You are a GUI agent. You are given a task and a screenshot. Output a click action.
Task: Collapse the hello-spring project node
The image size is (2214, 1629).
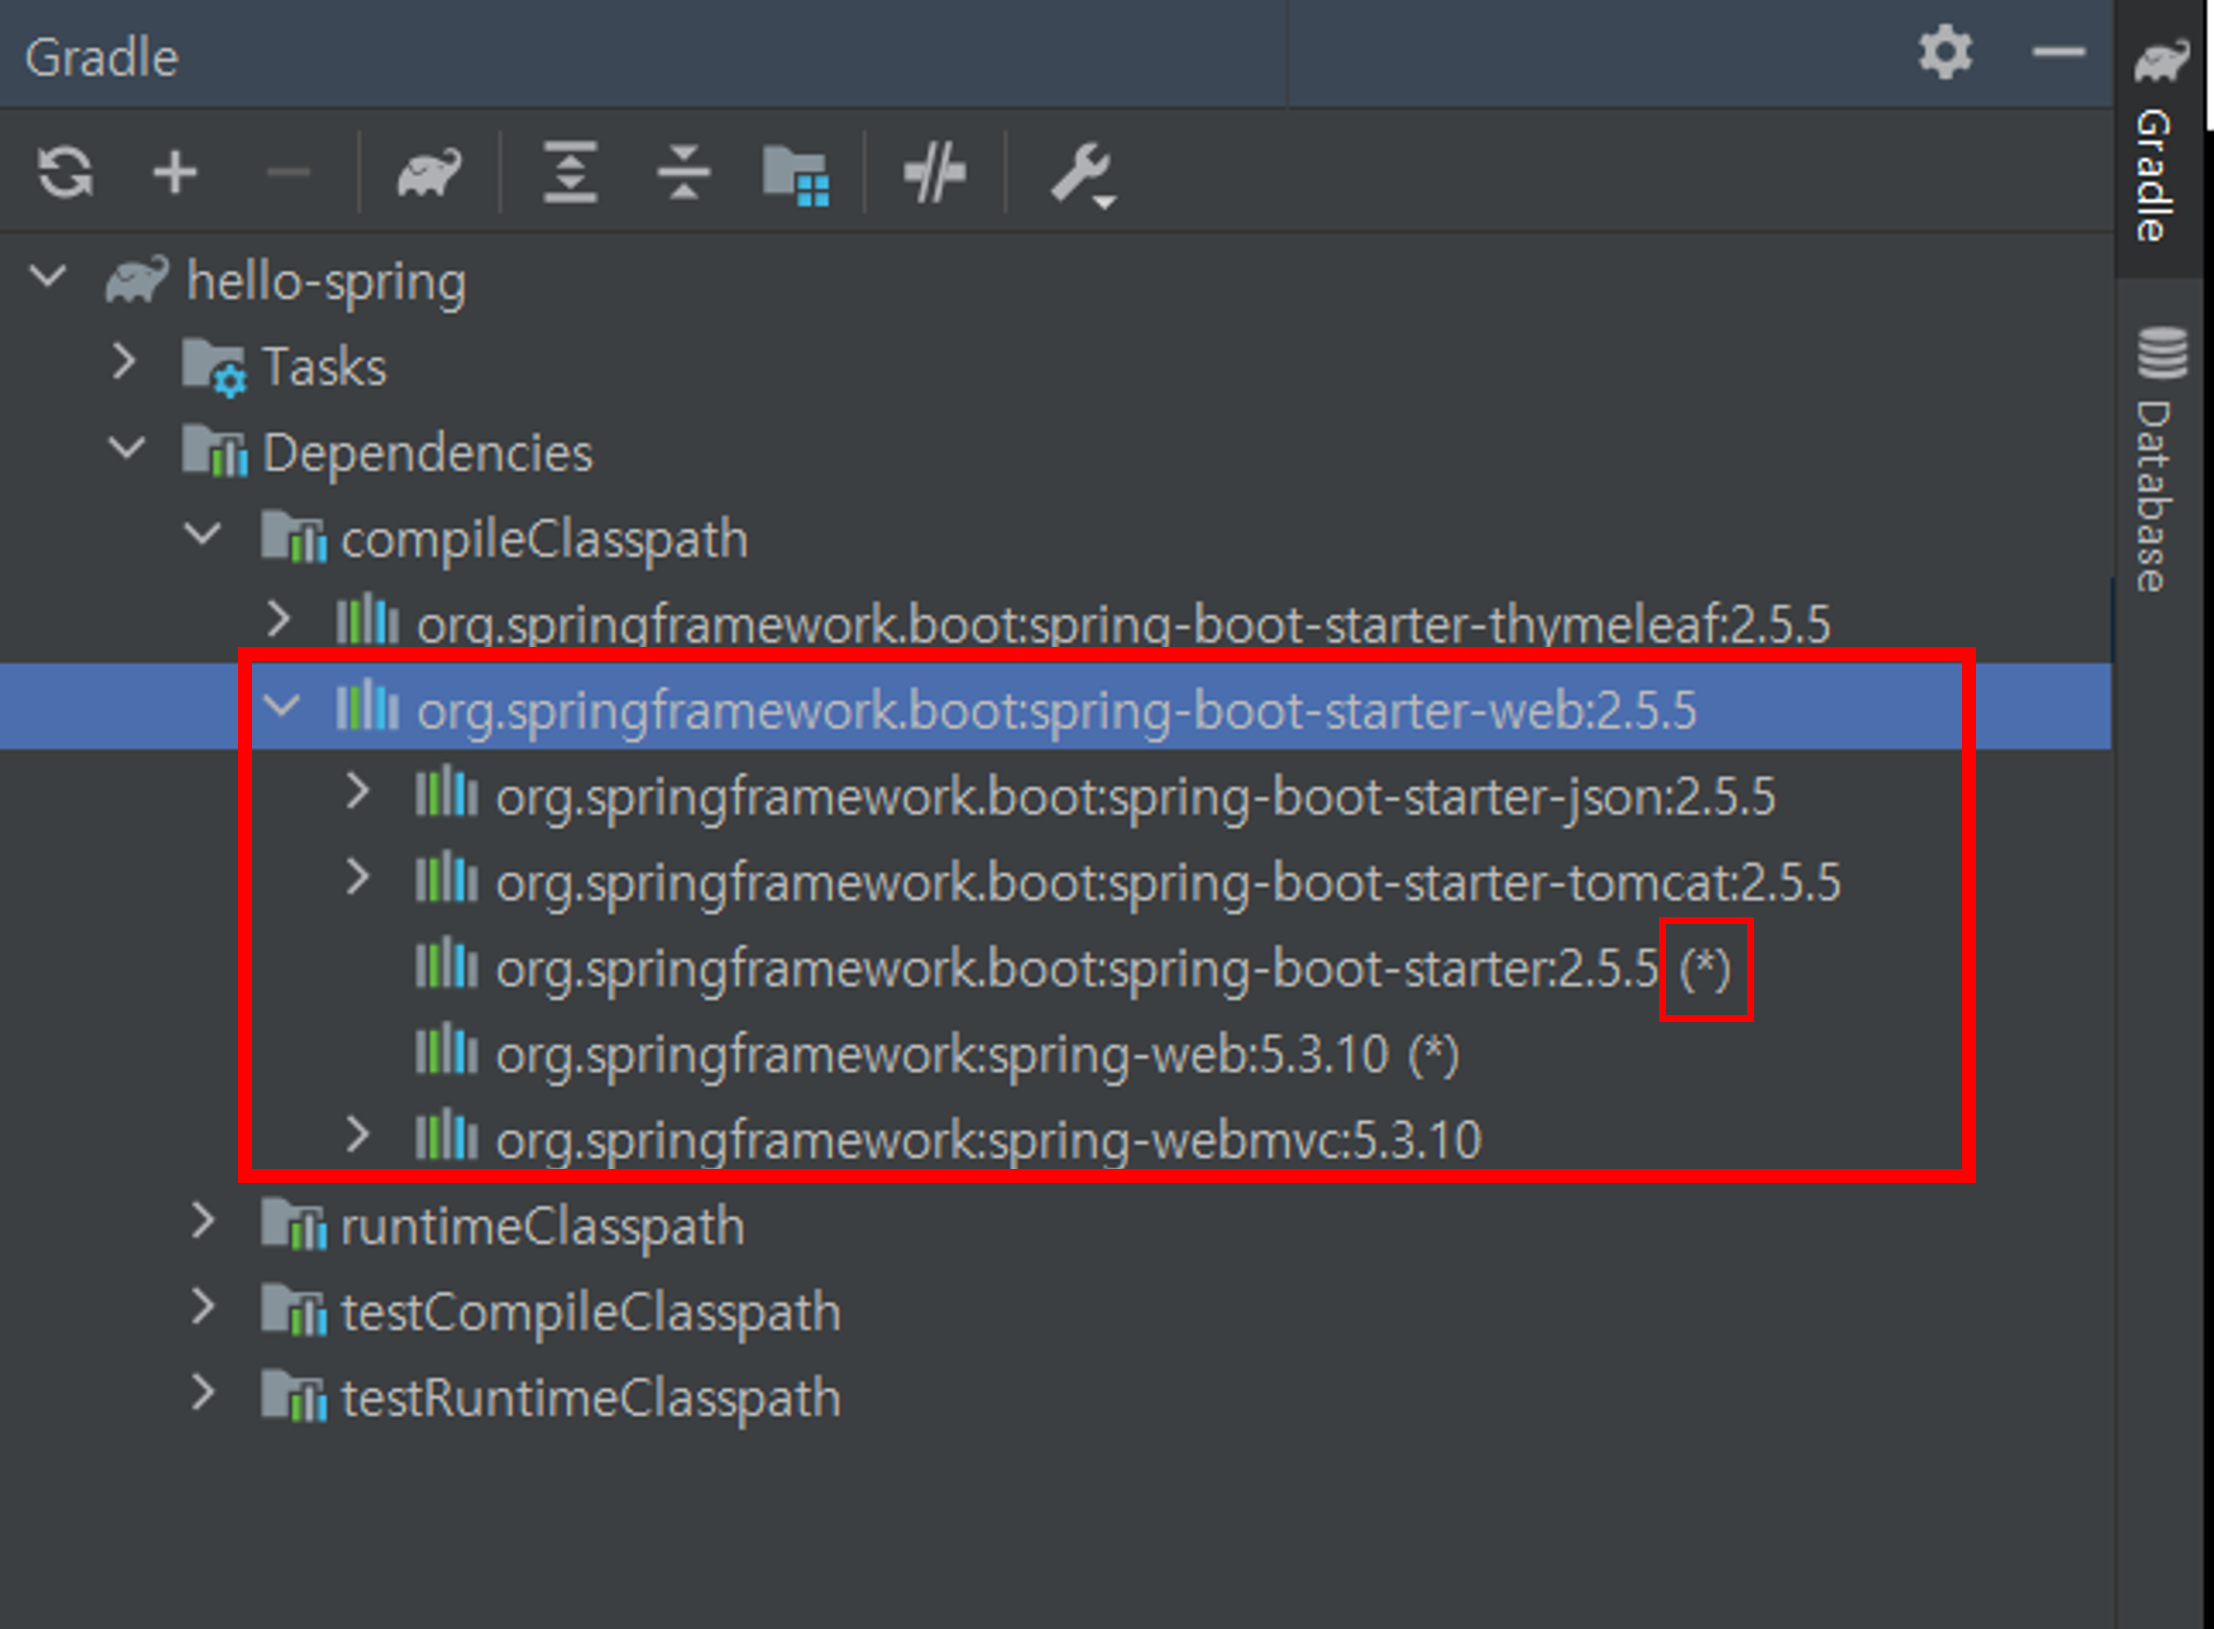pyautogui.click(x=48, y=277)
